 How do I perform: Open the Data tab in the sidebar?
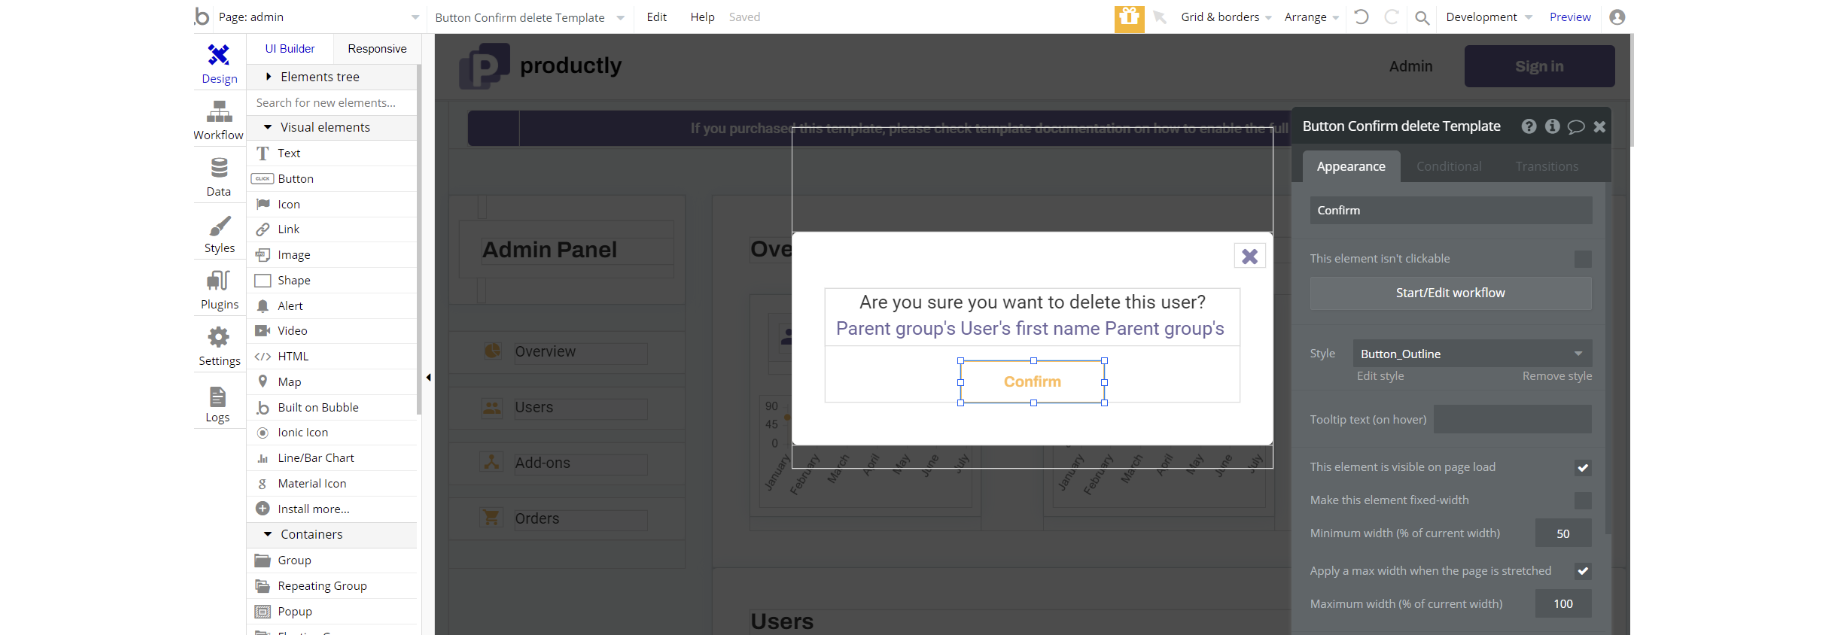(219, 177)
